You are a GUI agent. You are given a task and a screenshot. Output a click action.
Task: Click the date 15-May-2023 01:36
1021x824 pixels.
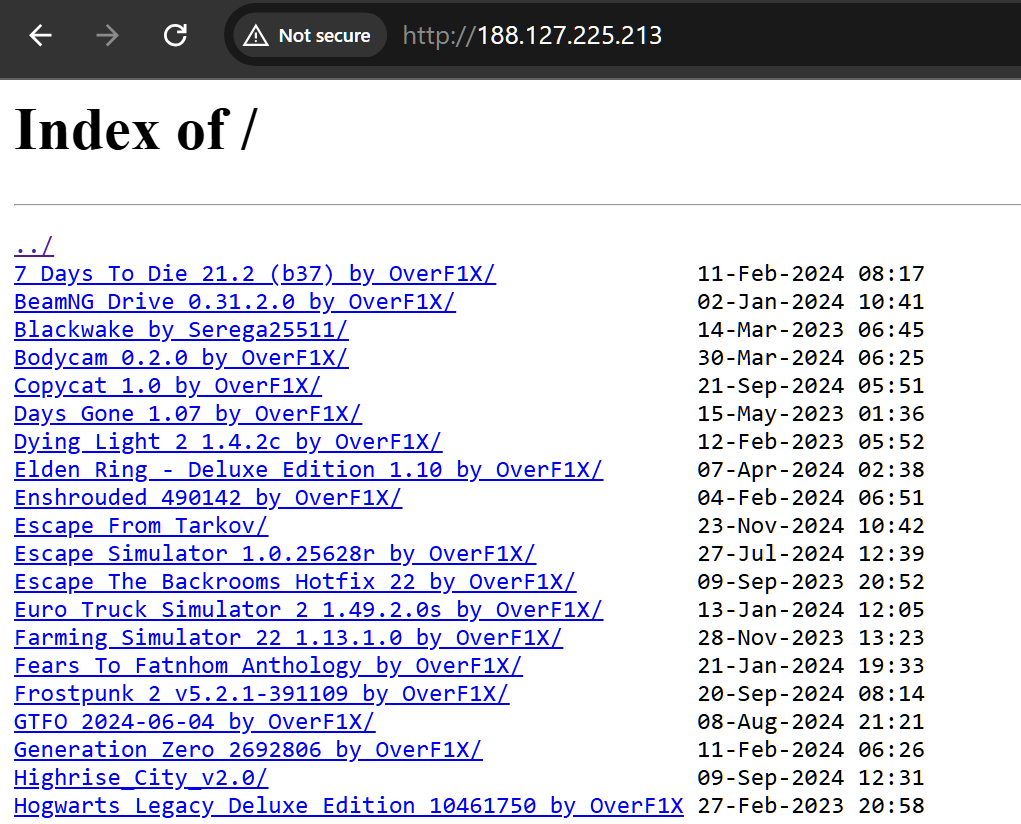click(x=811, y=414)
